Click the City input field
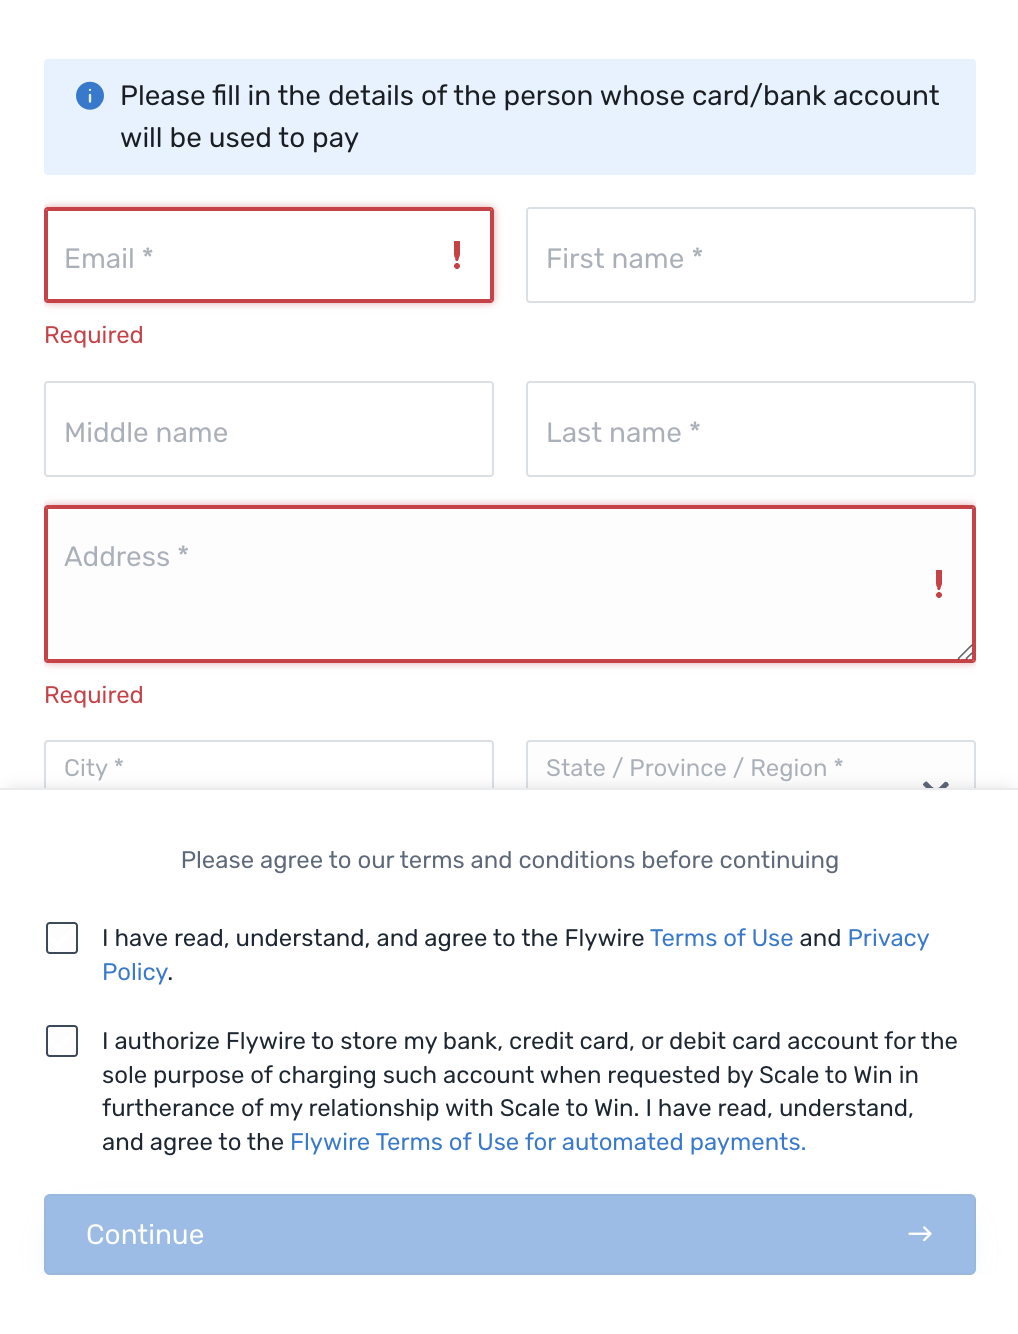Screen dimensions: 1018x1334 tap(269, 767)
